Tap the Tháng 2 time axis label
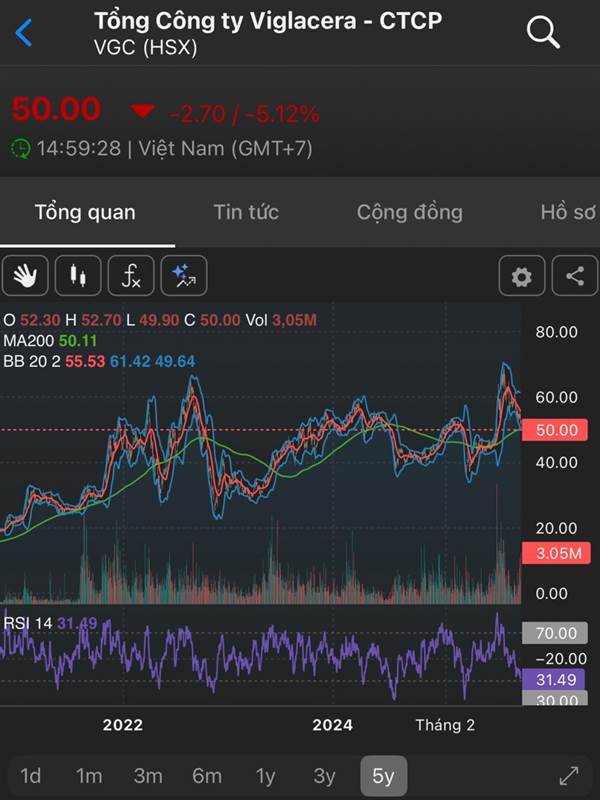Viewport: 600px width, 800px height. [x=445, y=725]
